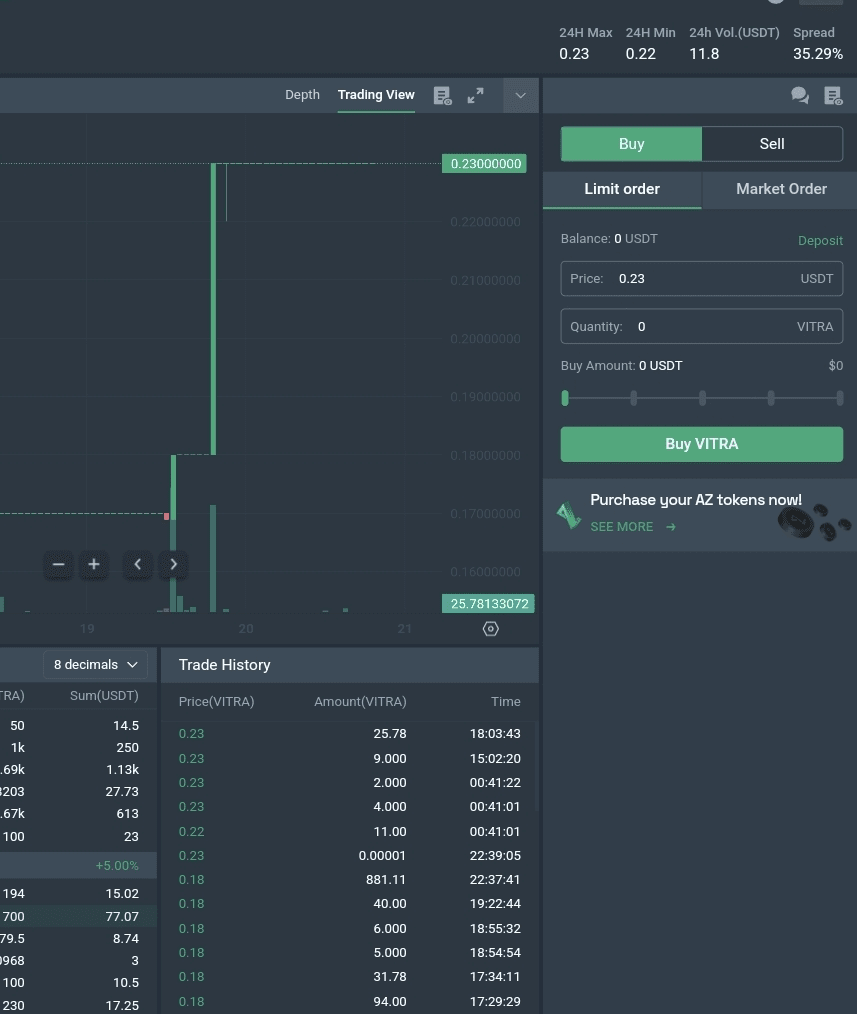Click Trade History heading
This screenshot has width=857, height=1014.
point(224,665)
